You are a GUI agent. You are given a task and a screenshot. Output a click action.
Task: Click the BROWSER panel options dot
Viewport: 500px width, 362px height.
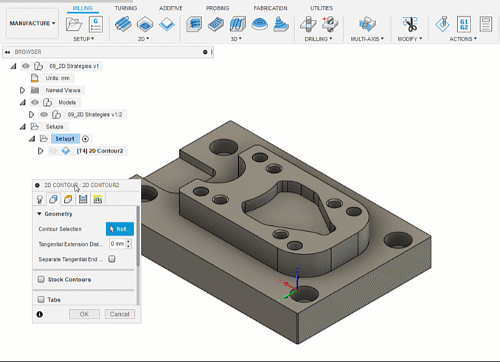click(x=205, y=52)
